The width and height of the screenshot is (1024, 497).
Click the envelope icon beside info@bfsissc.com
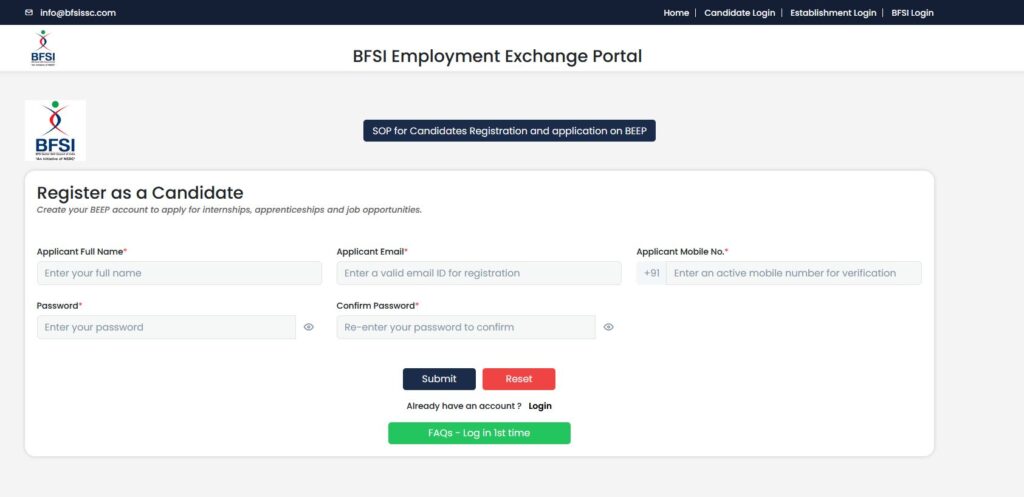coord(29,13)
